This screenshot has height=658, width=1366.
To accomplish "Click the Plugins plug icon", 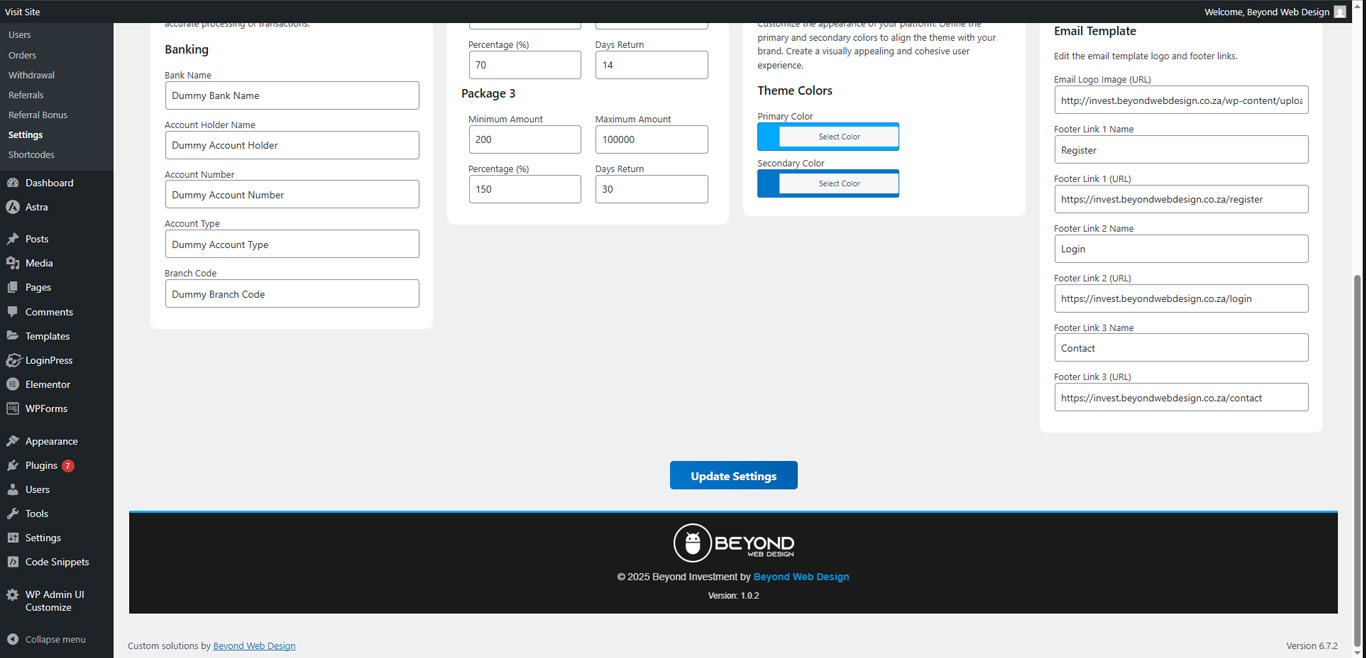I will (x=12, y=466).
